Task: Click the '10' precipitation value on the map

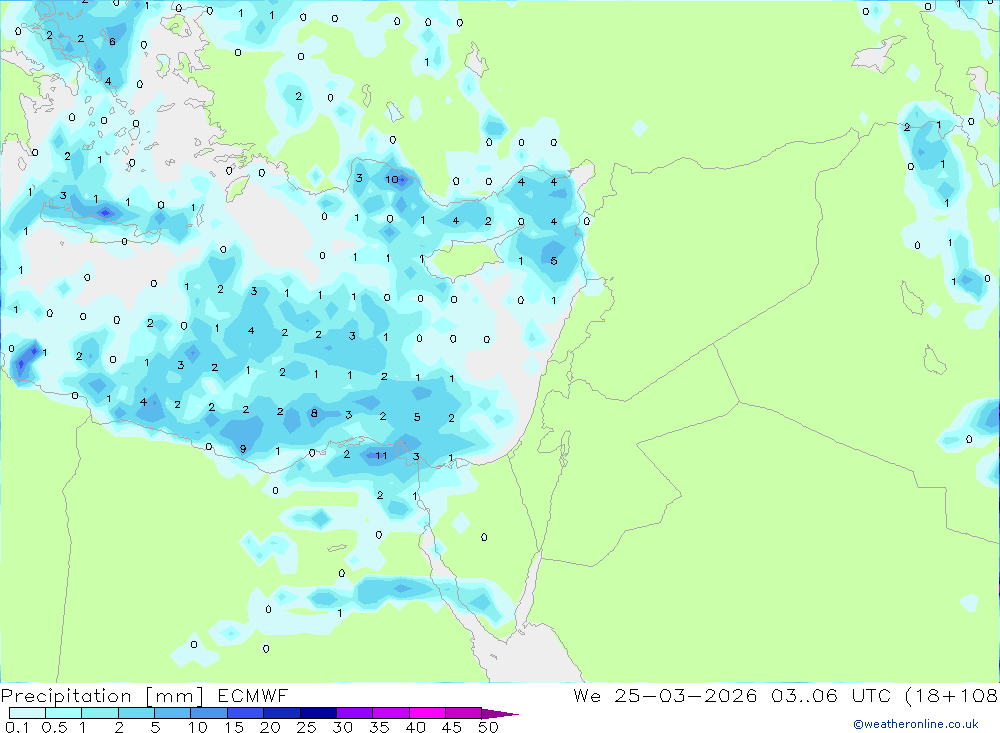Action: [x=391, y=180]
